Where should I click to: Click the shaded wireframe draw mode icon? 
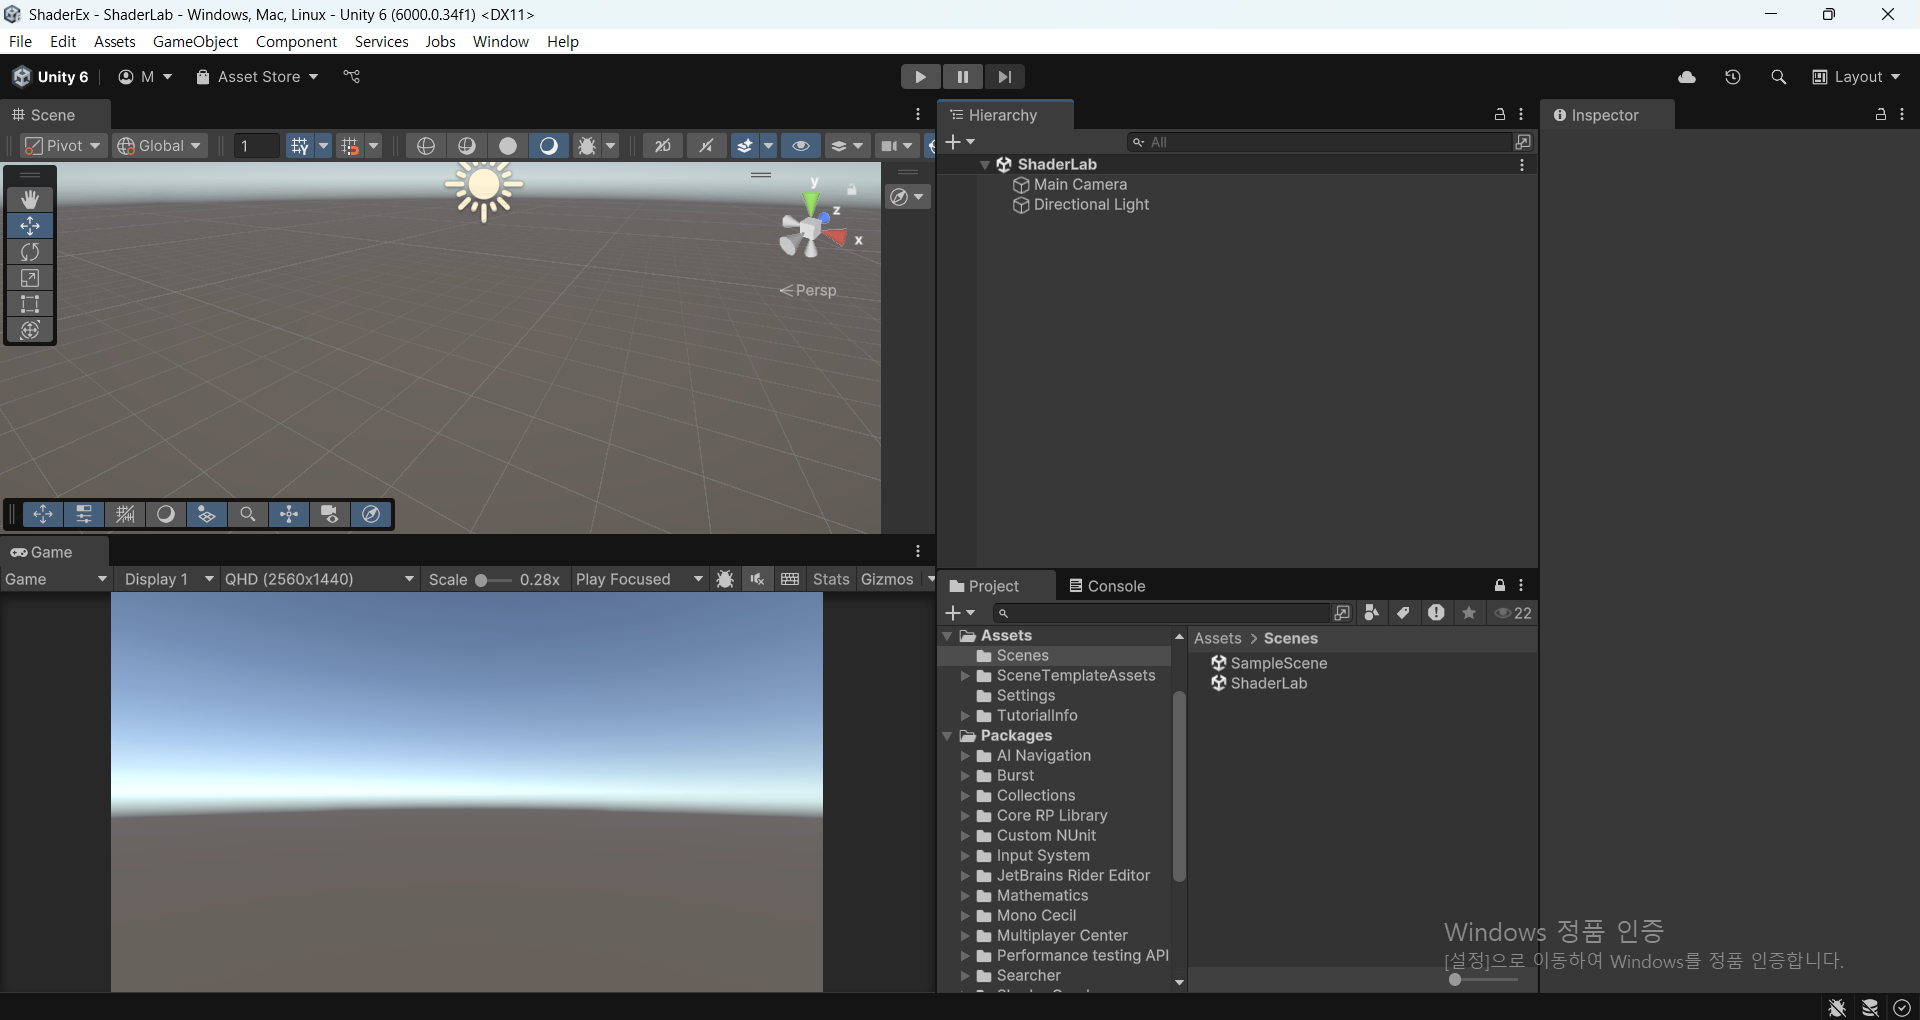tap(467, 146)
